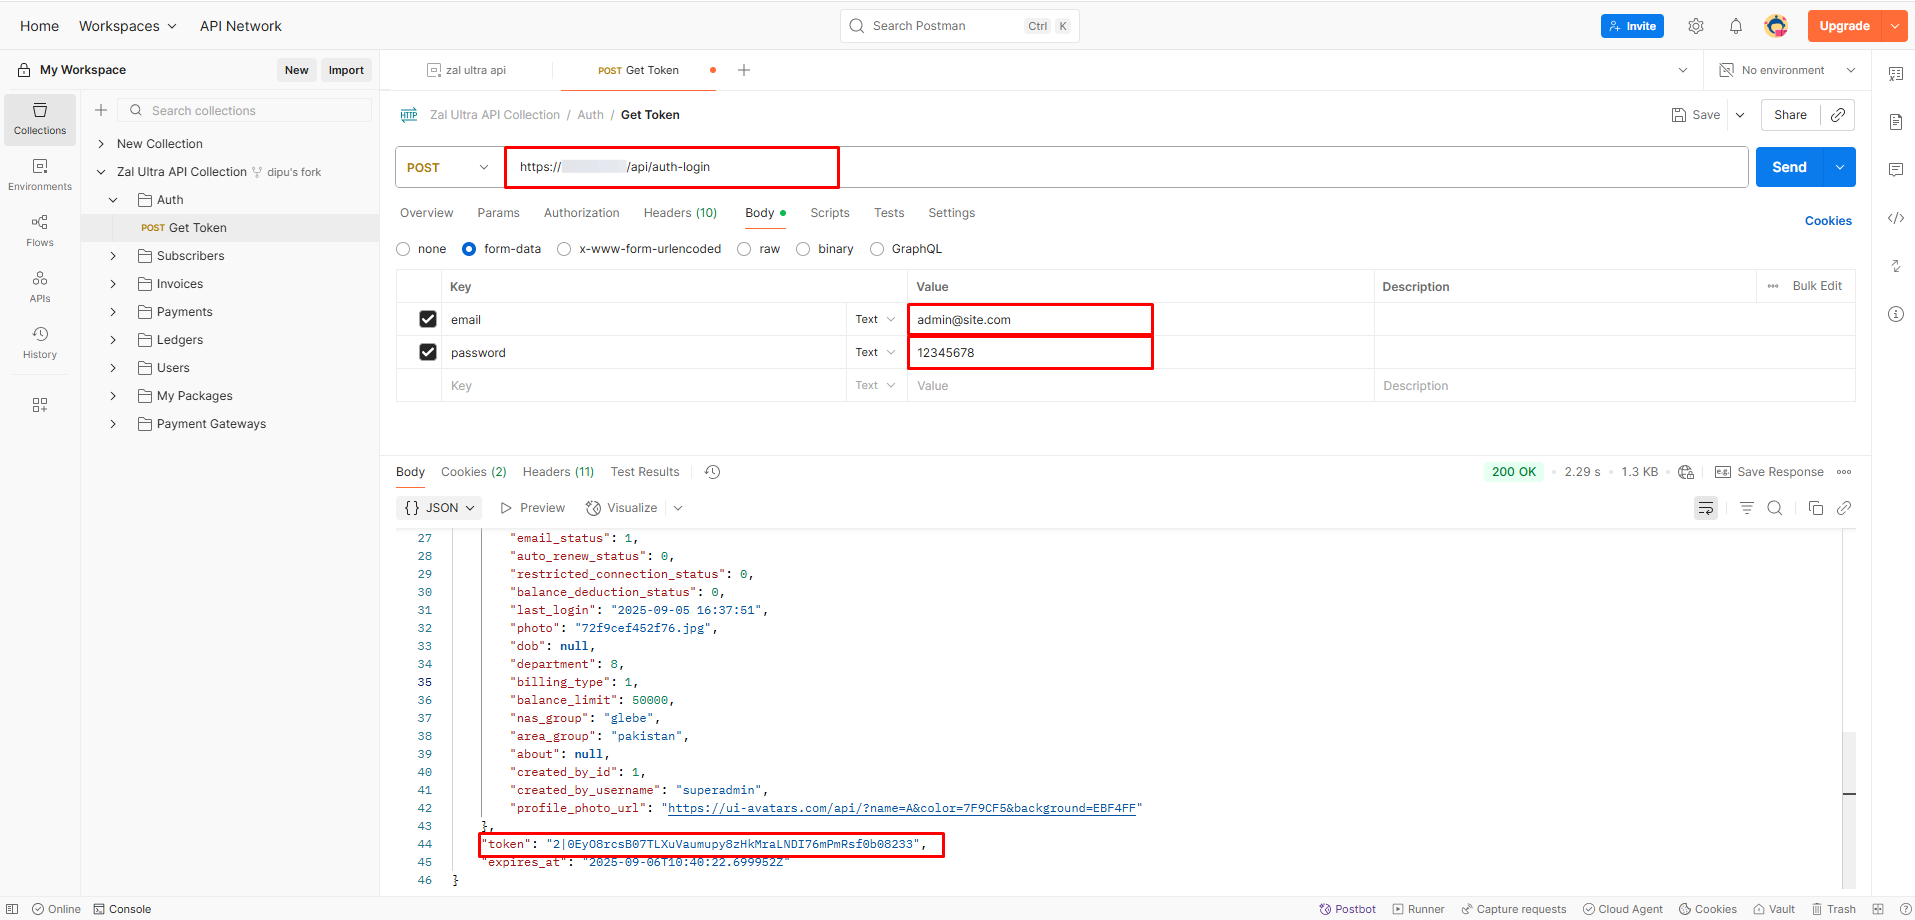Collapse the Zal Ultra API Collection
The image size is (1915, 920).
pos(101,172)
